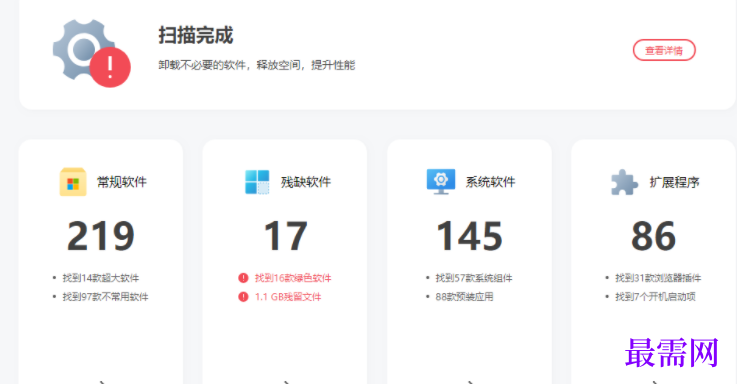Image resolution: width=737 pixels, height=384 pixels.
Task: Select the red 找到16款绿色软件 entry
Action: [x=293, y=278]
